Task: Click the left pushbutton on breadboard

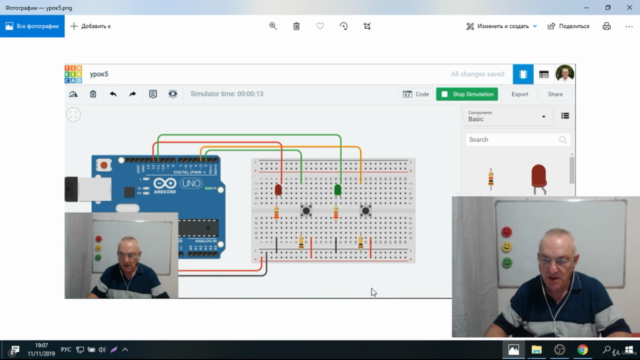Action: 306,211
